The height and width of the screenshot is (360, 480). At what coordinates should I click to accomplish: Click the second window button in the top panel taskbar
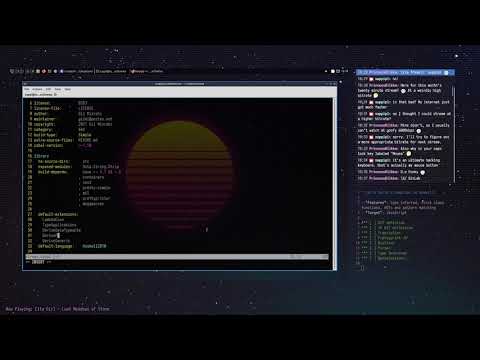click(x=111, y=71)
